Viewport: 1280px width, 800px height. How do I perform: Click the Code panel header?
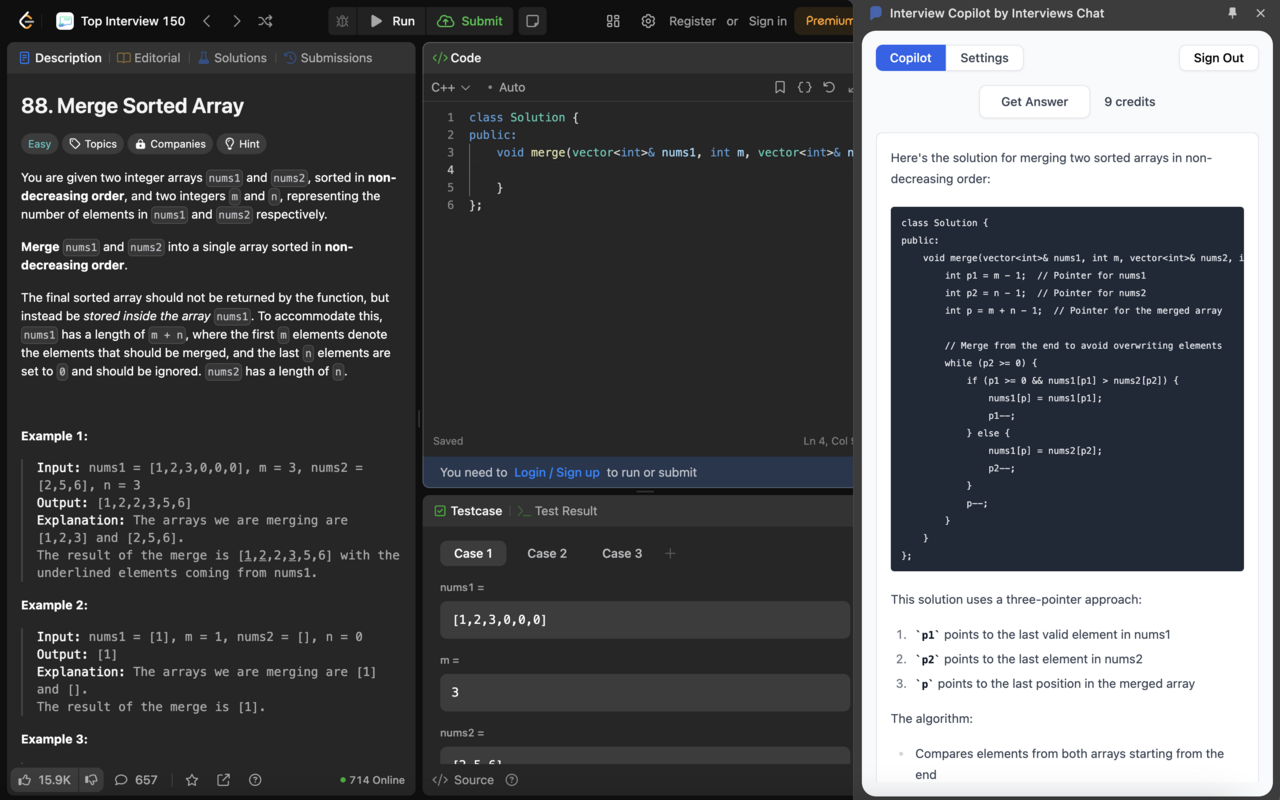pyautogui.click(x=457, y=58)
